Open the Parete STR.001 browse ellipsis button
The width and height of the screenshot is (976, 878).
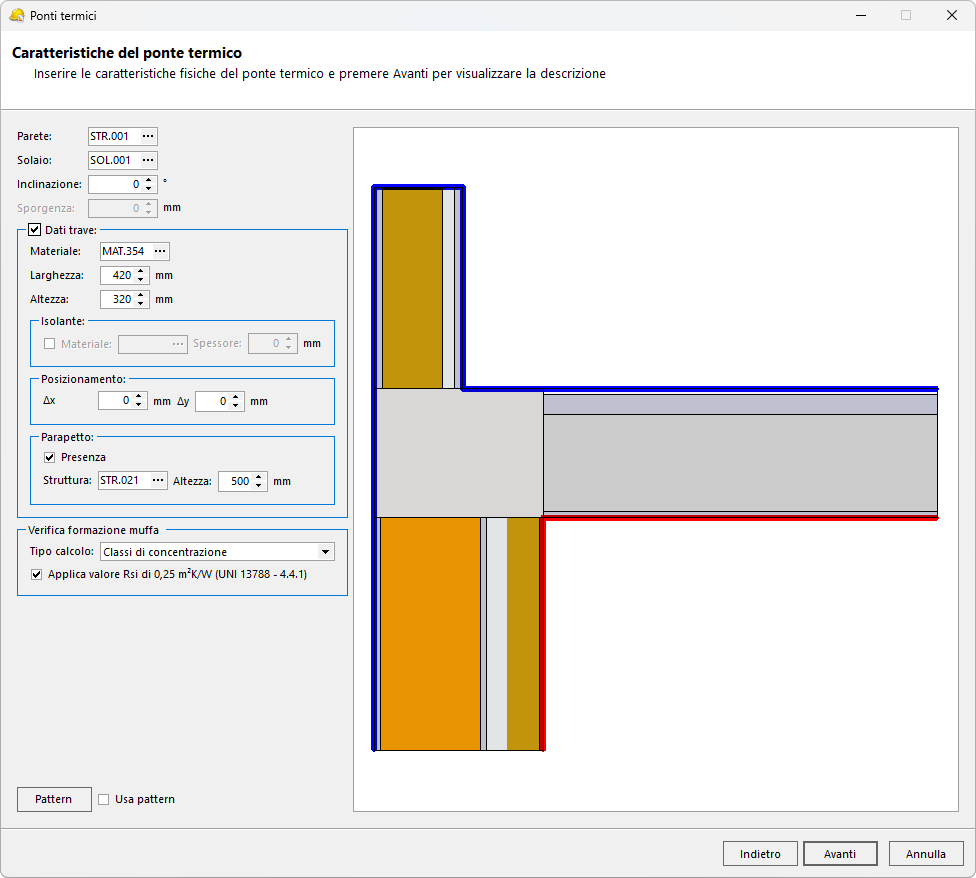[148, 136]
